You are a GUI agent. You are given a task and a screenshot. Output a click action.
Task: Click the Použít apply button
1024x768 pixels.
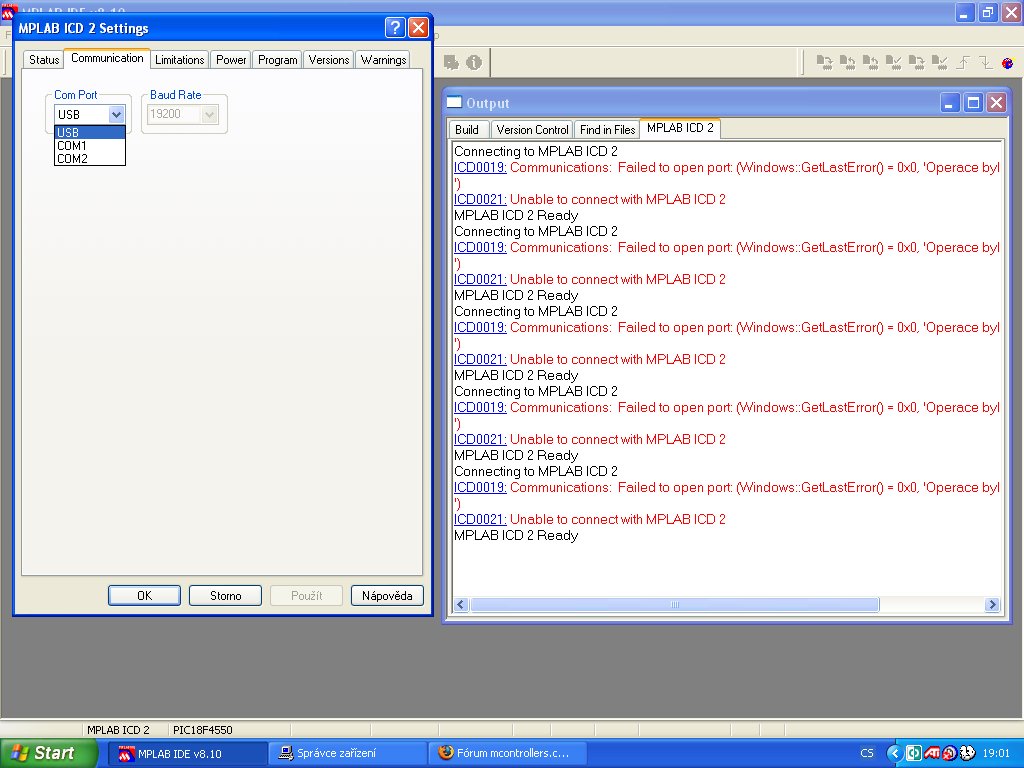tap(306, 596)
